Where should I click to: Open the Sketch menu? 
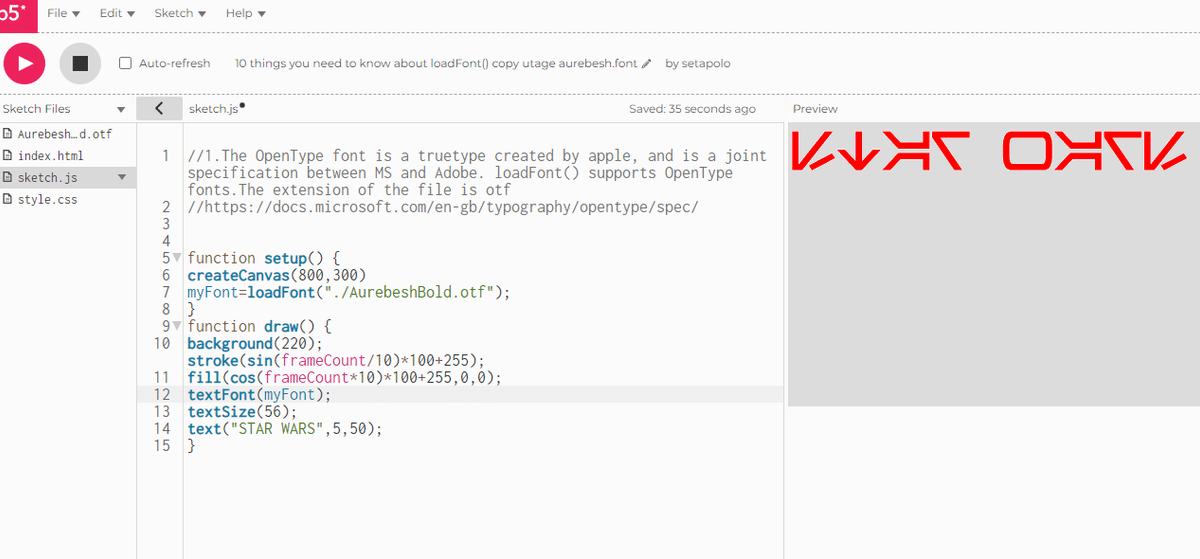(x=180, y=13)
